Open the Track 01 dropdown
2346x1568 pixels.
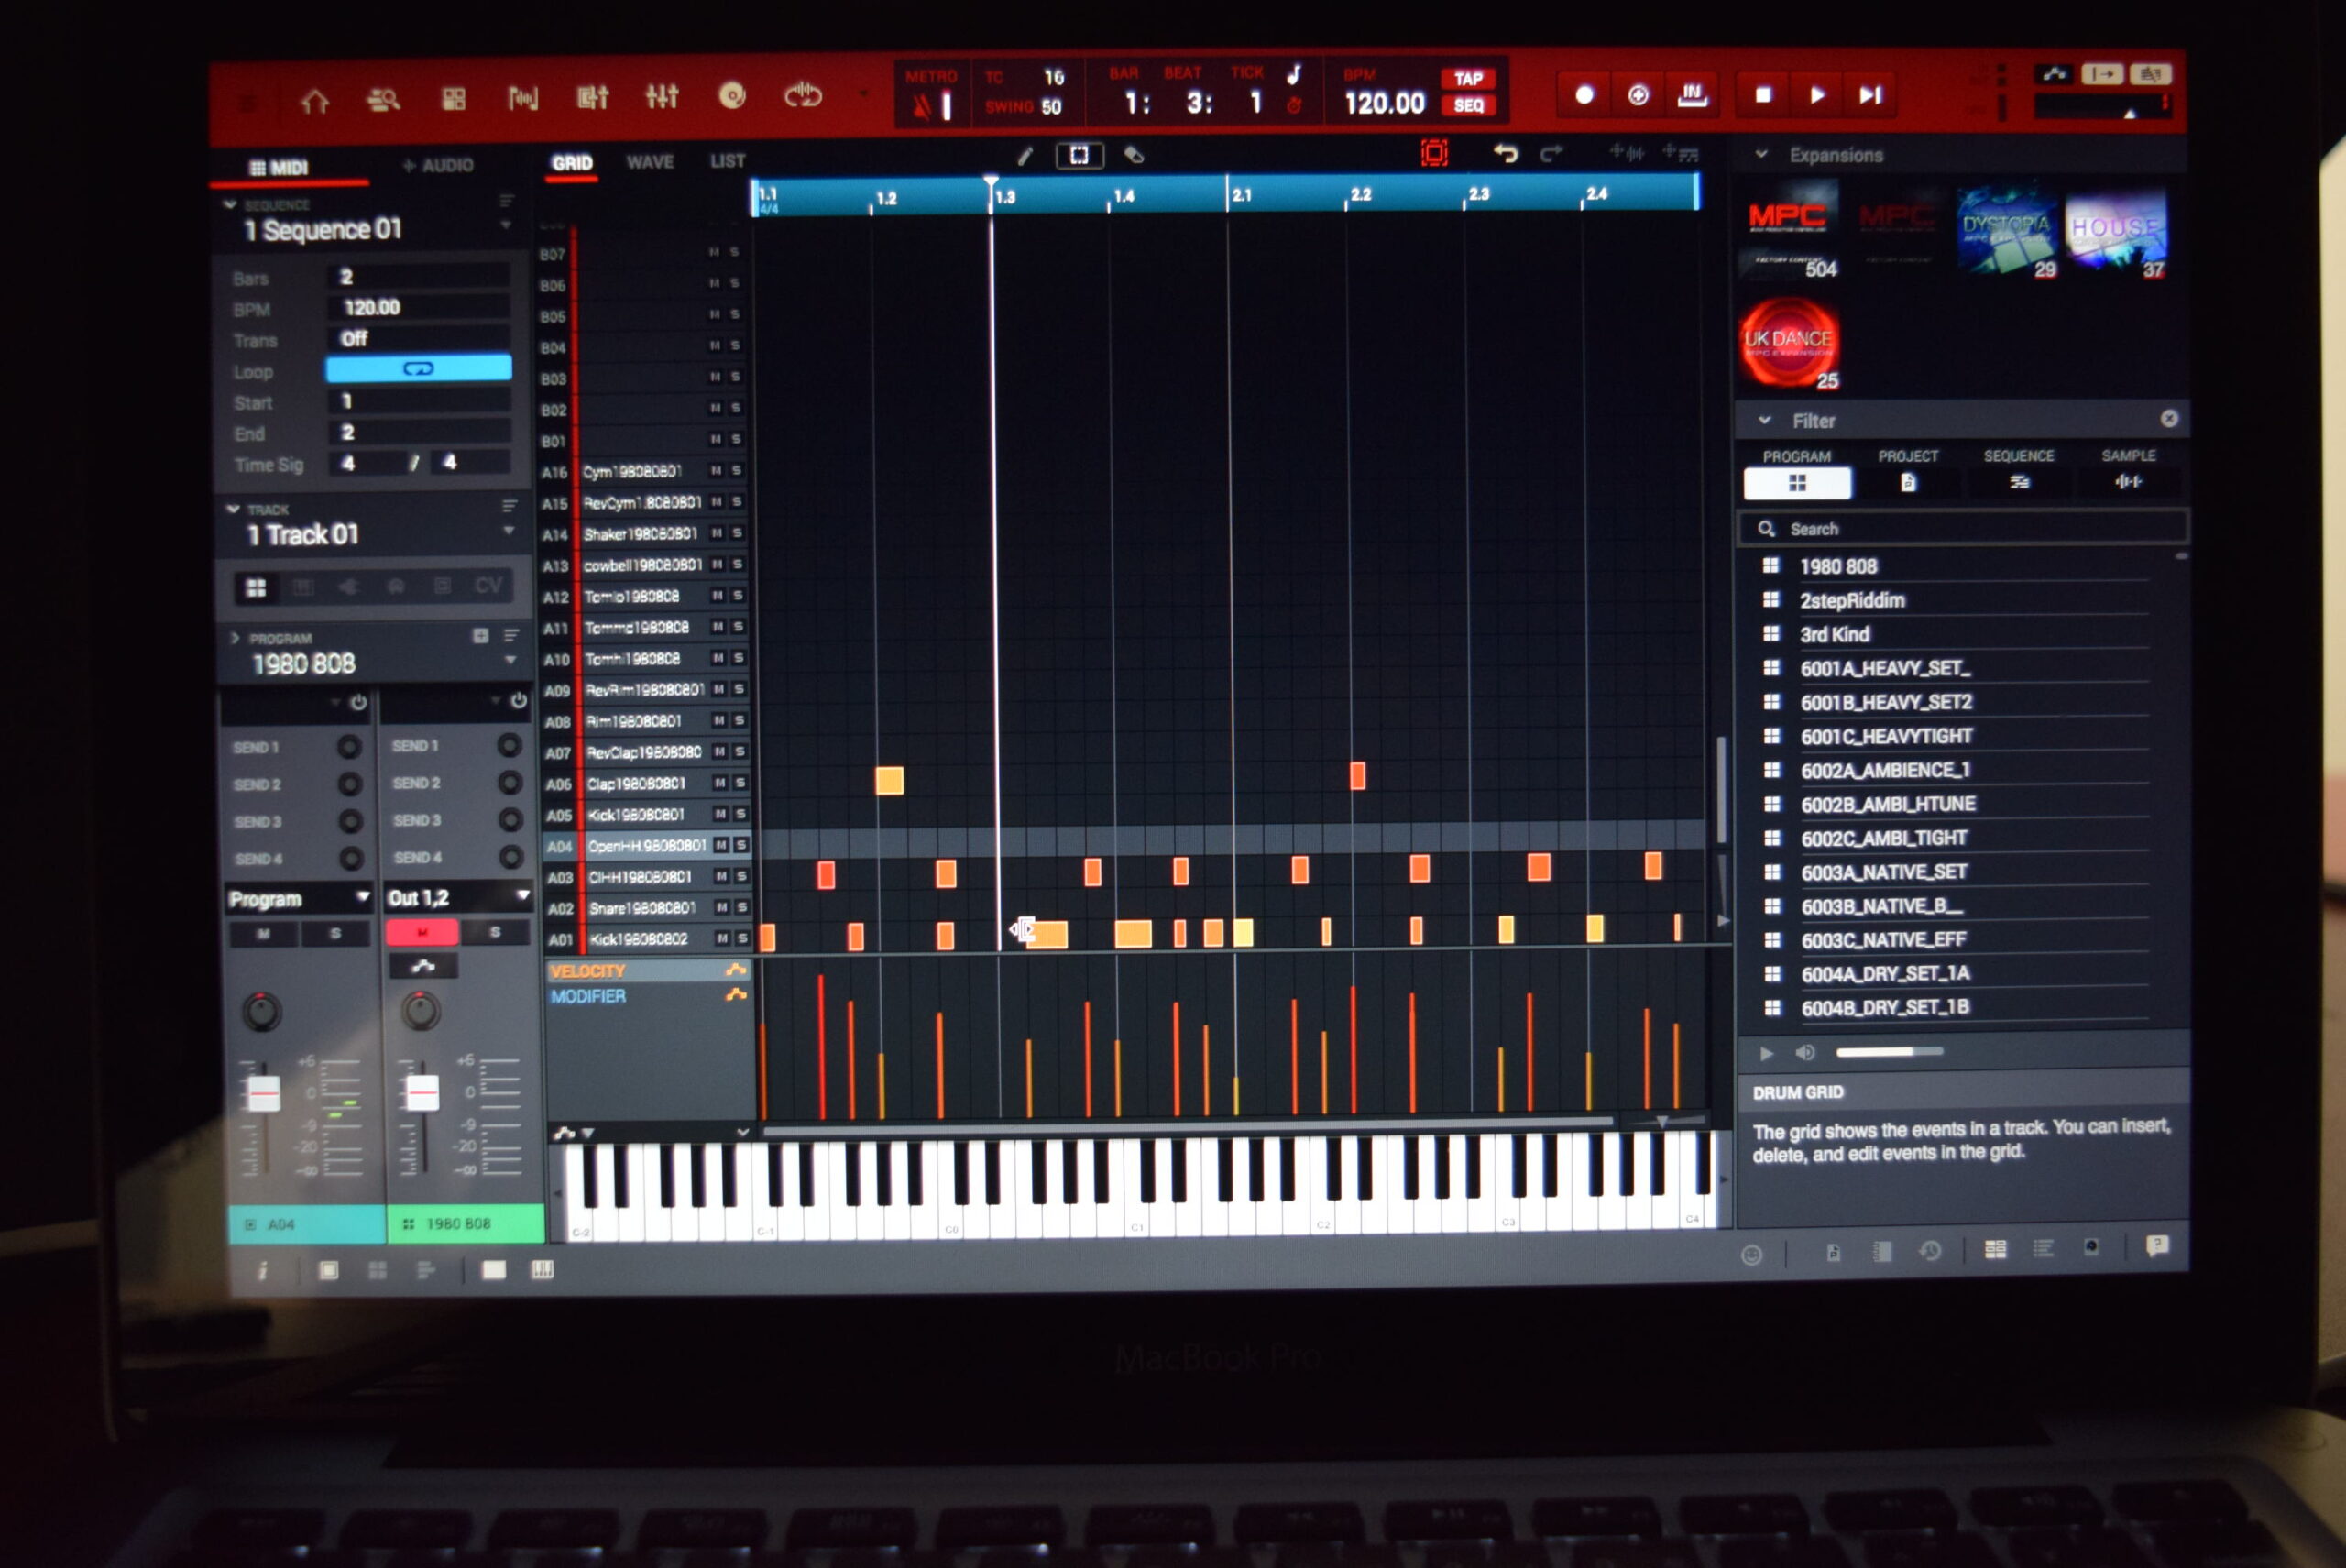(x=509, y=531)
